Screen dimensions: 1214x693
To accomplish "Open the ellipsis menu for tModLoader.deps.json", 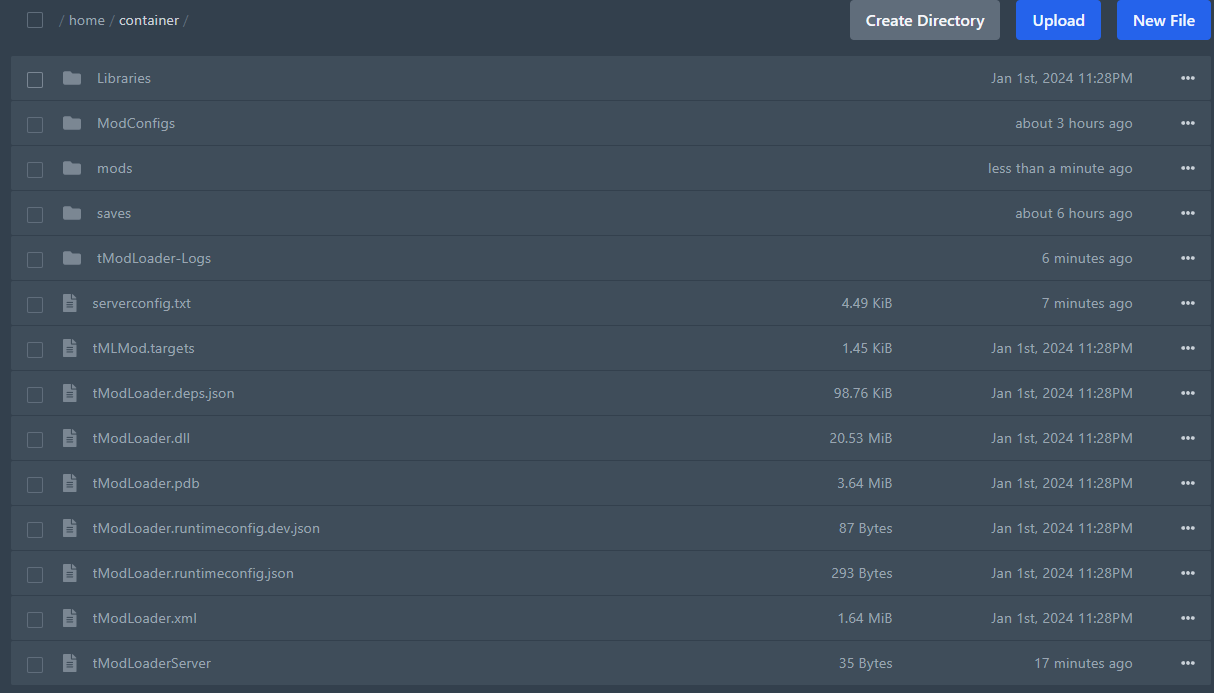I will (x=1188, y=393).
